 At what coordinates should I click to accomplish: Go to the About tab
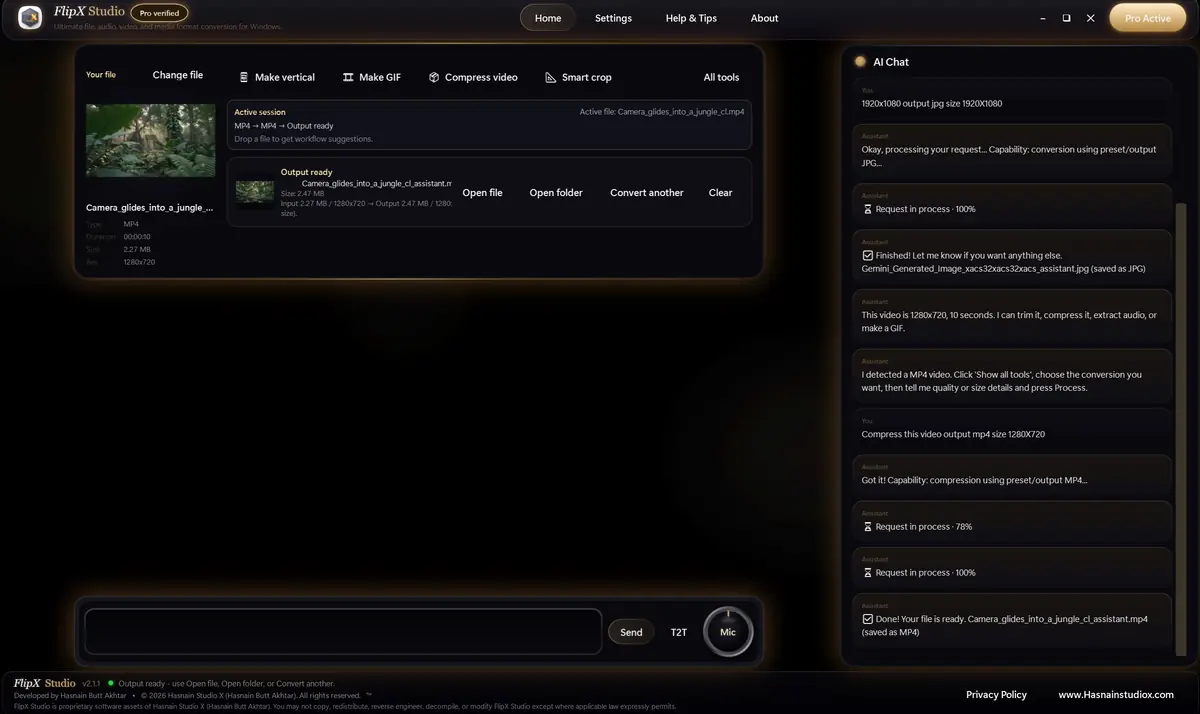764,18
